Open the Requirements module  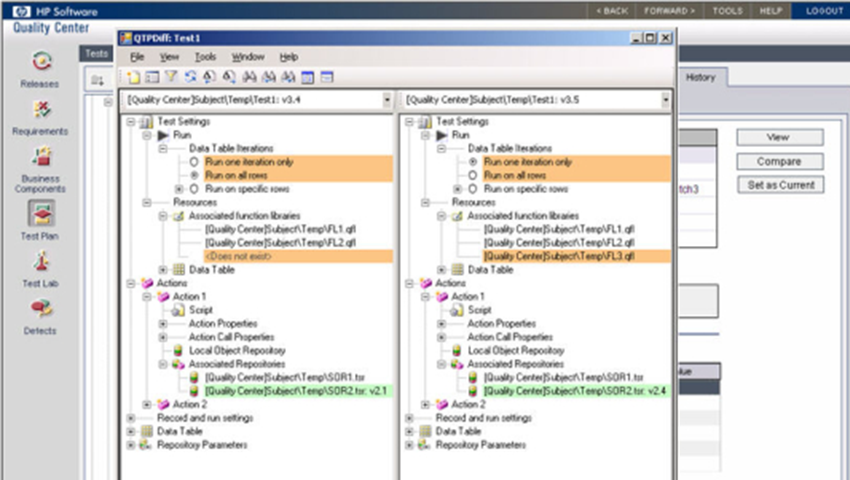click(40, 110)
